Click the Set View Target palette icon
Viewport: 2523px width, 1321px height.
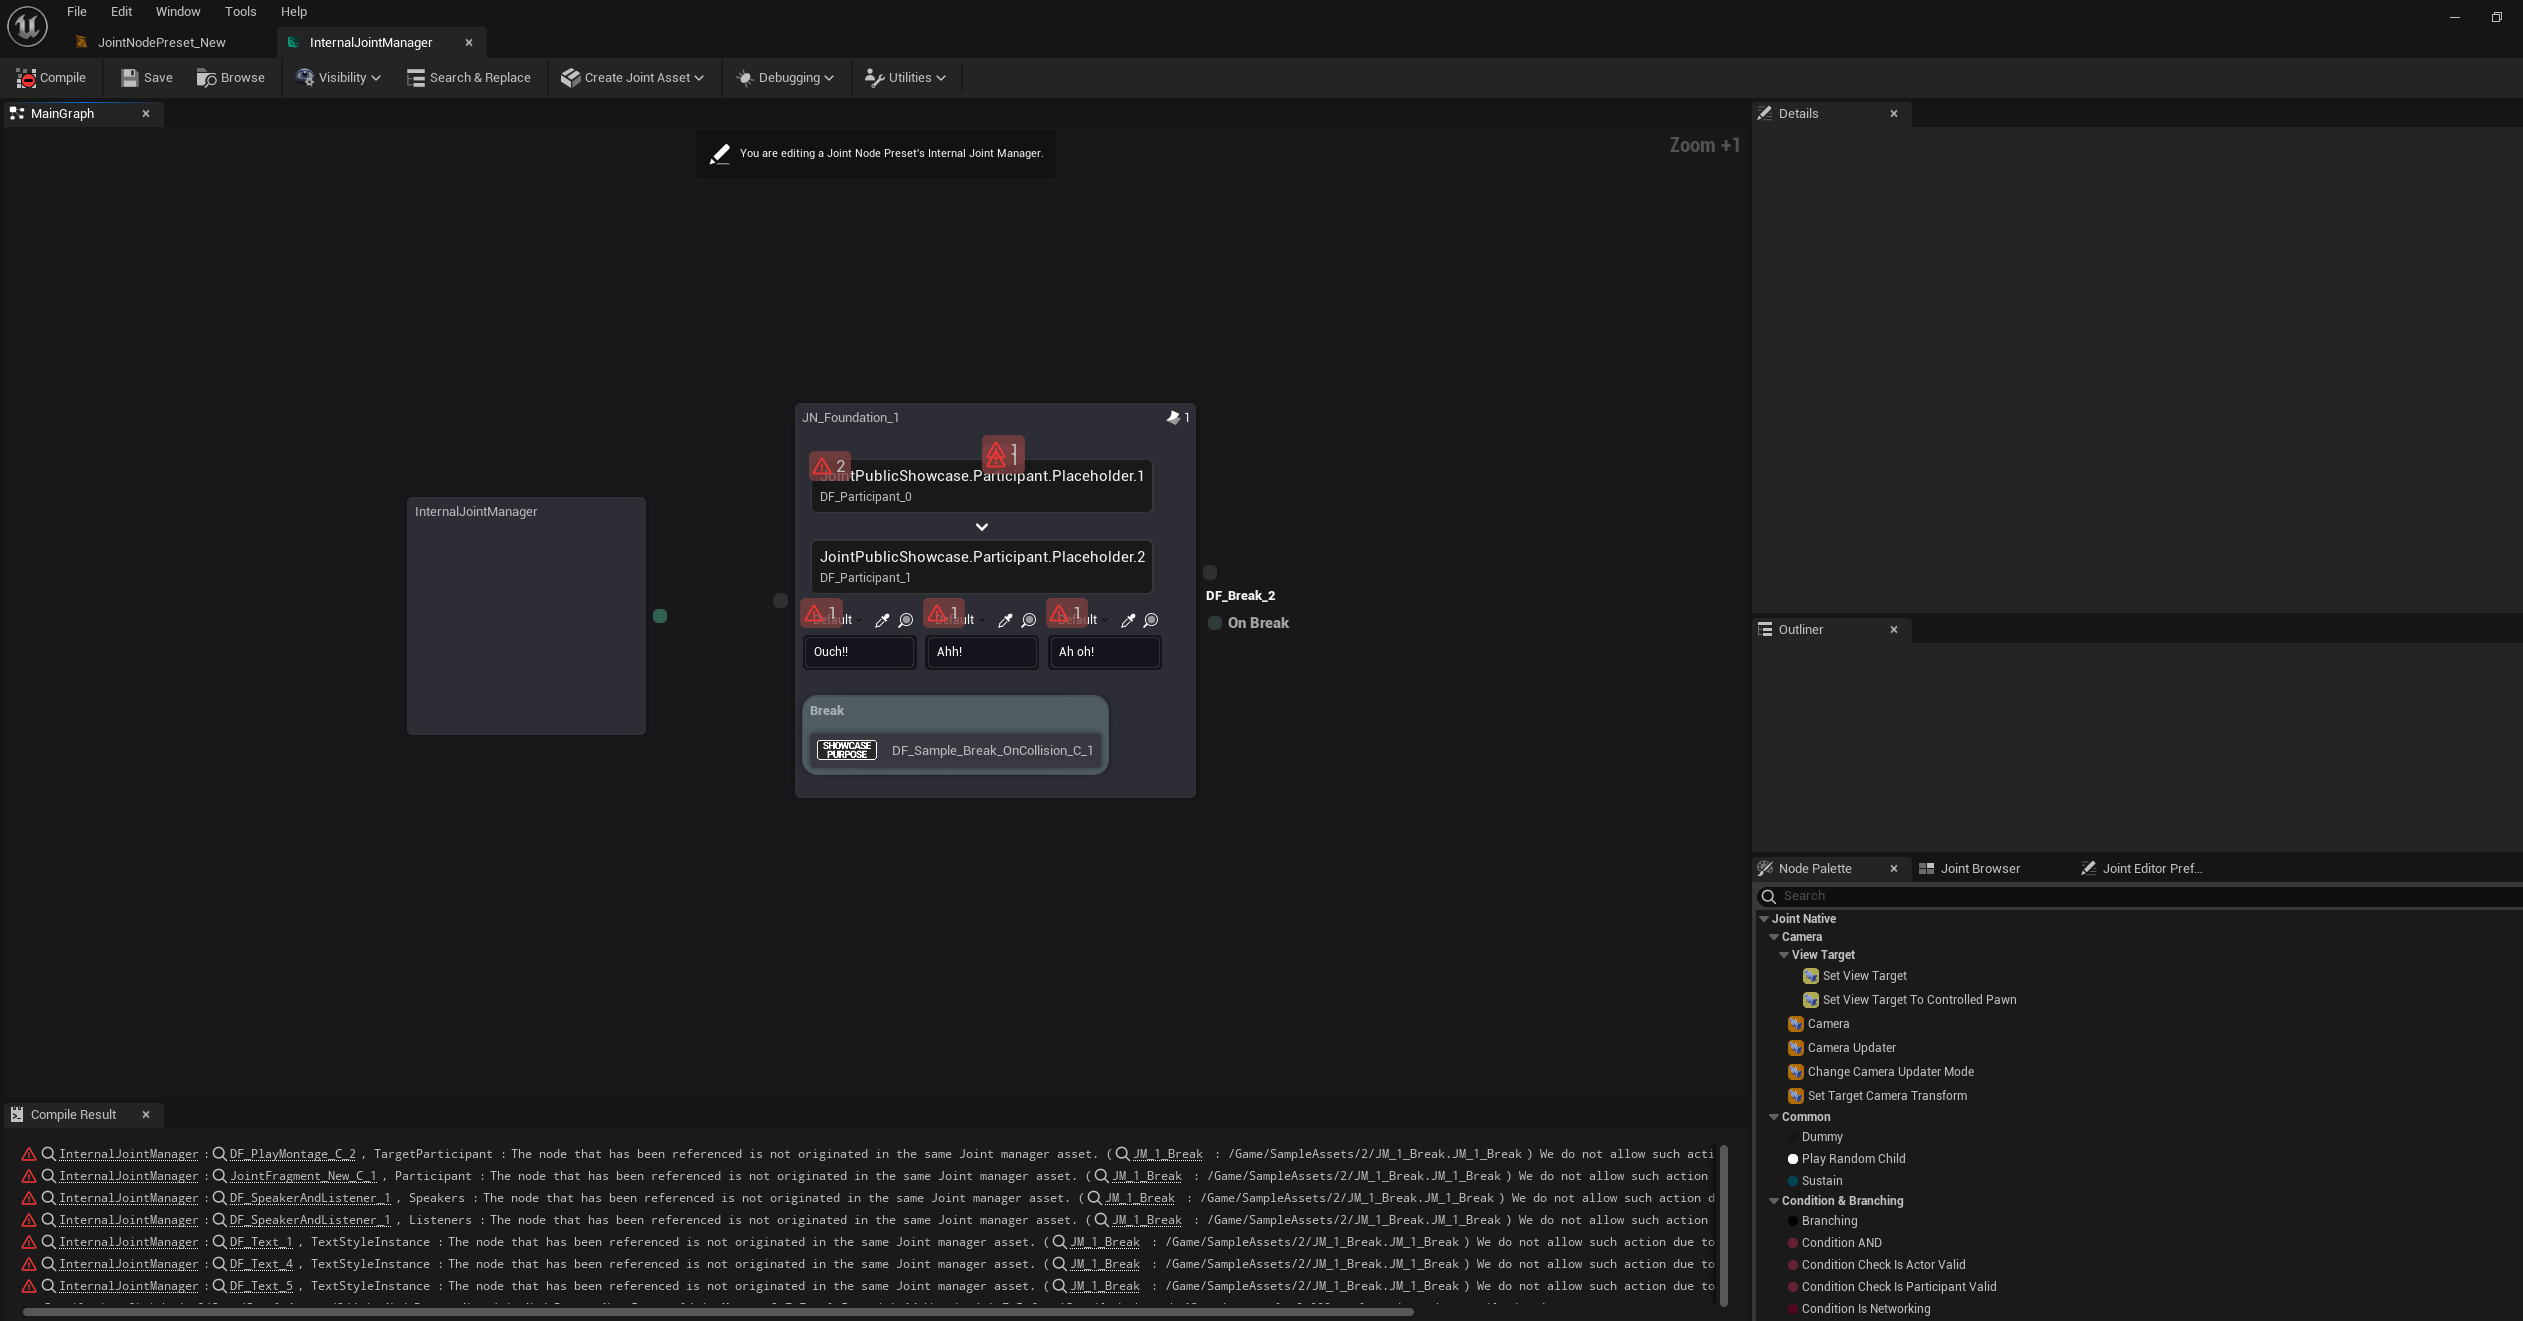coord(1811,976)
